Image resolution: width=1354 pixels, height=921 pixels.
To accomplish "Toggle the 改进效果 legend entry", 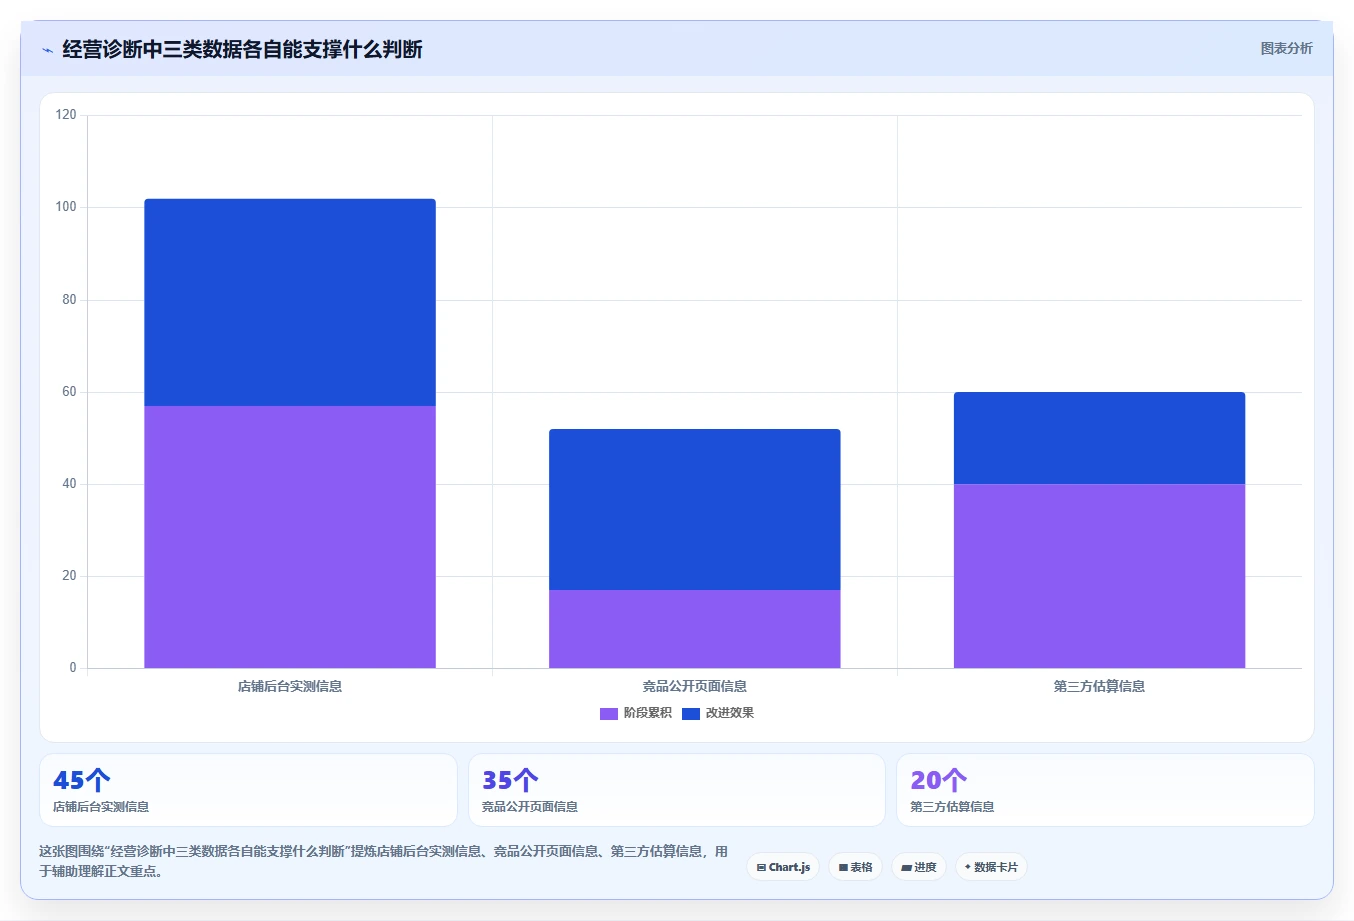I will pyautogui.click(x=718, y=713).
